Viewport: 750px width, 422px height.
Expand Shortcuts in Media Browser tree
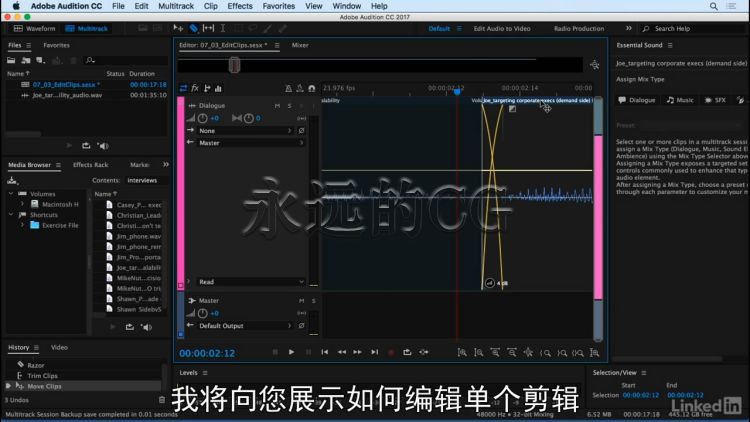[x=11, y=215]
